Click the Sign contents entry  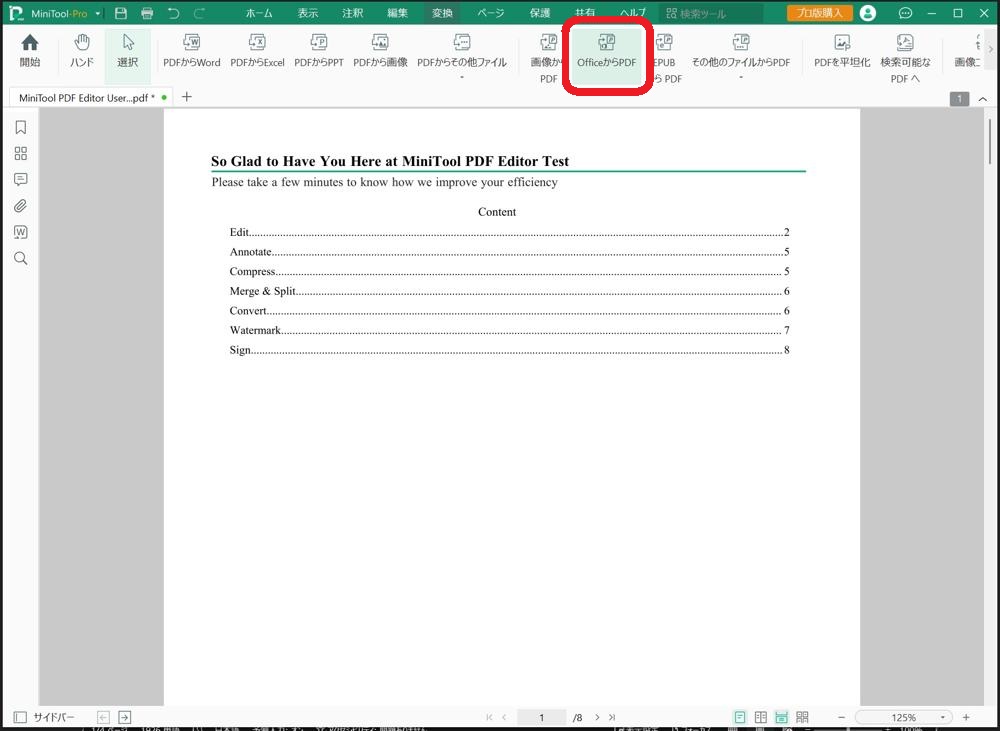[x=510, y=350]
